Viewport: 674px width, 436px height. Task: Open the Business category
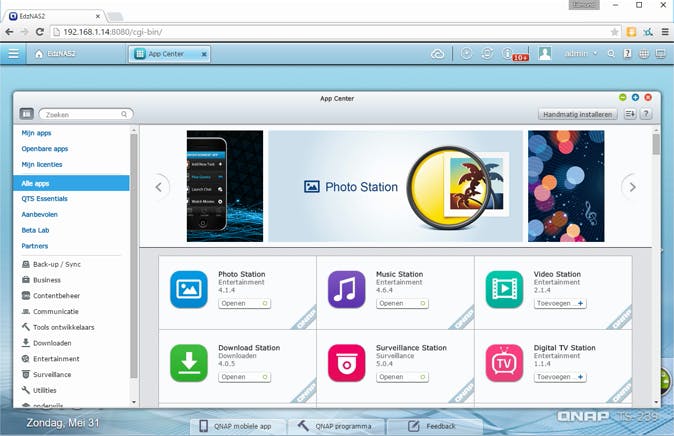41,280
